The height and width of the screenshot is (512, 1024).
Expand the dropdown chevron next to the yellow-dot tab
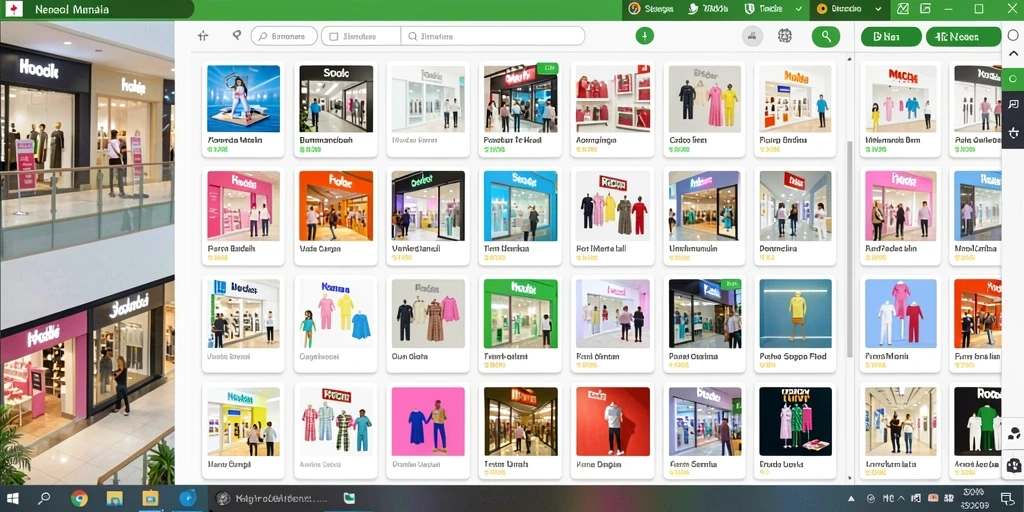click(878, 9)
